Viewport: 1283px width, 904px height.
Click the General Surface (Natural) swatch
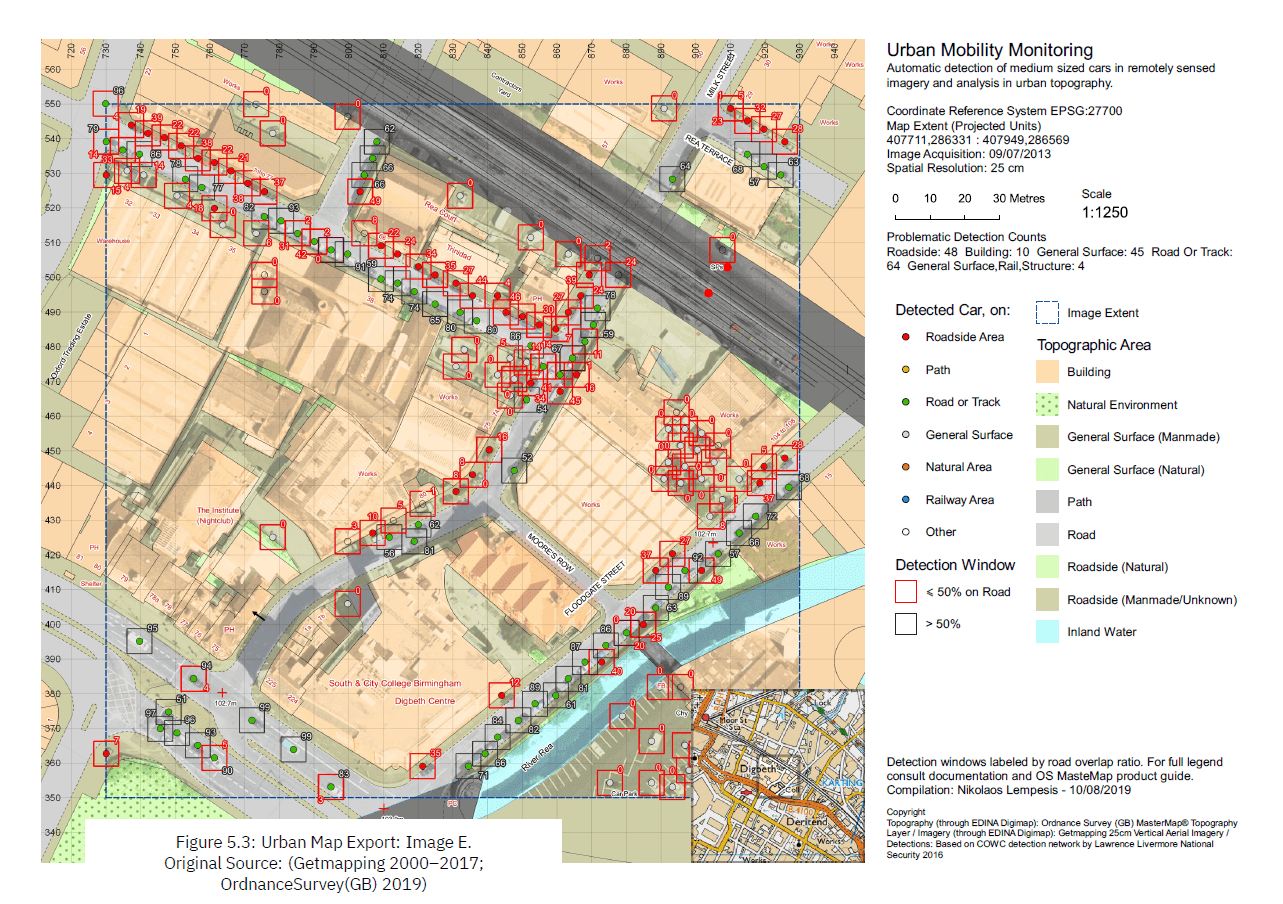point(1047,470)
